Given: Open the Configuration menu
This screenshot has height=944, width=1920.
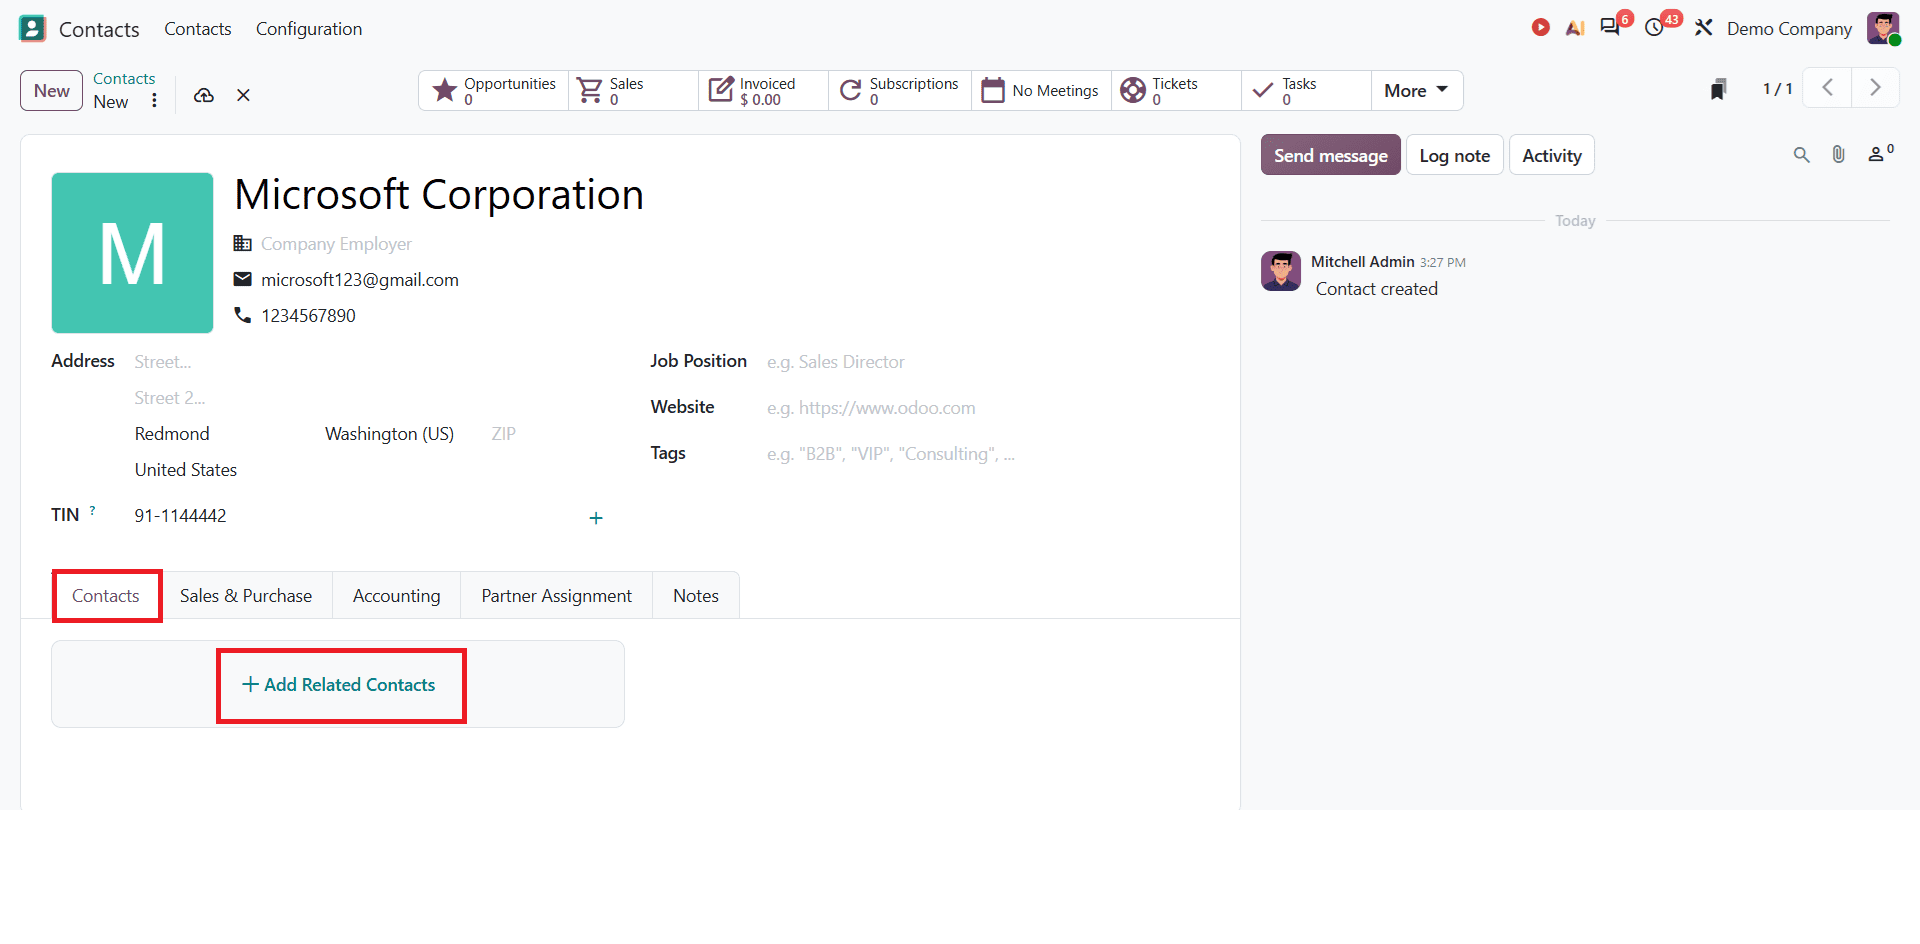Looking at the screenshot, I should coord(309,29).
